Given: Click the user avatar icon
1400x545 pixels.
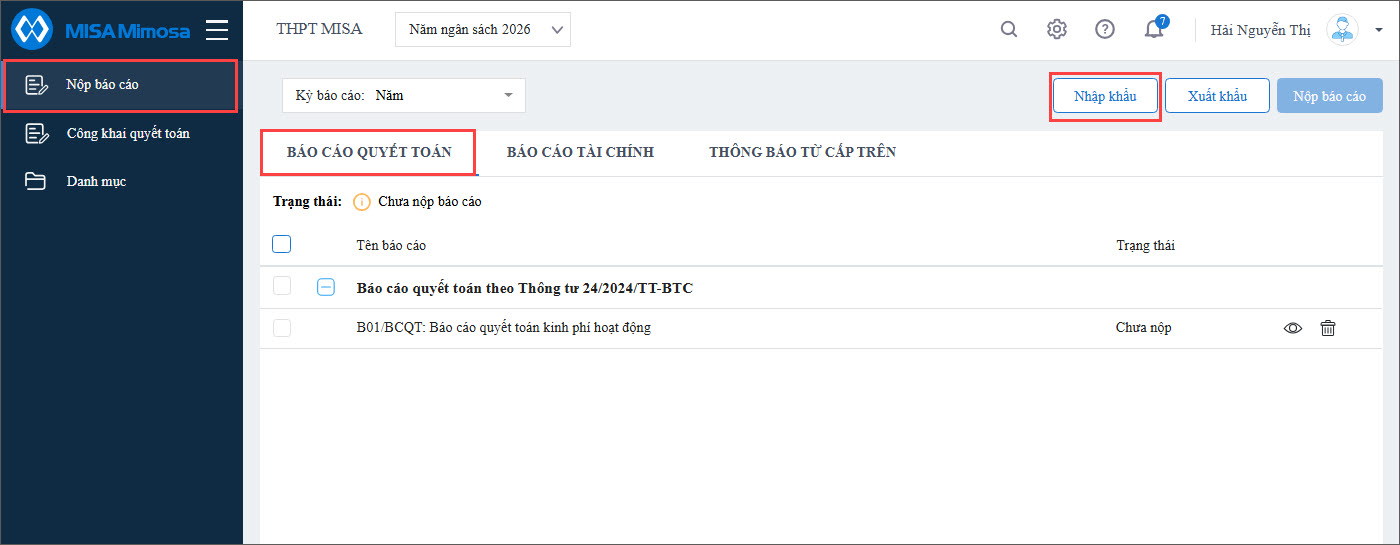Looking at the screenshot, I should 1342,30.
